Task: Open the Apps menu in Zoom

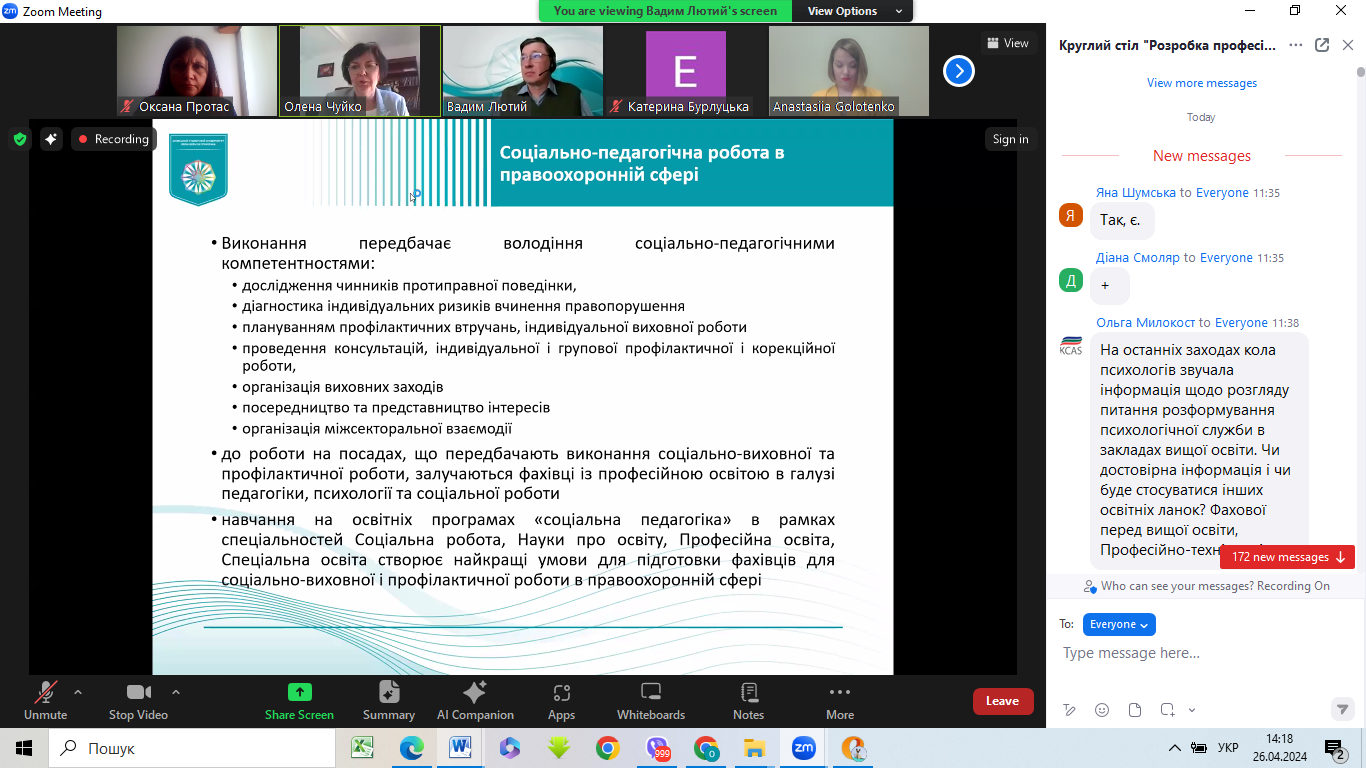Action: click(x=561, y=700)
